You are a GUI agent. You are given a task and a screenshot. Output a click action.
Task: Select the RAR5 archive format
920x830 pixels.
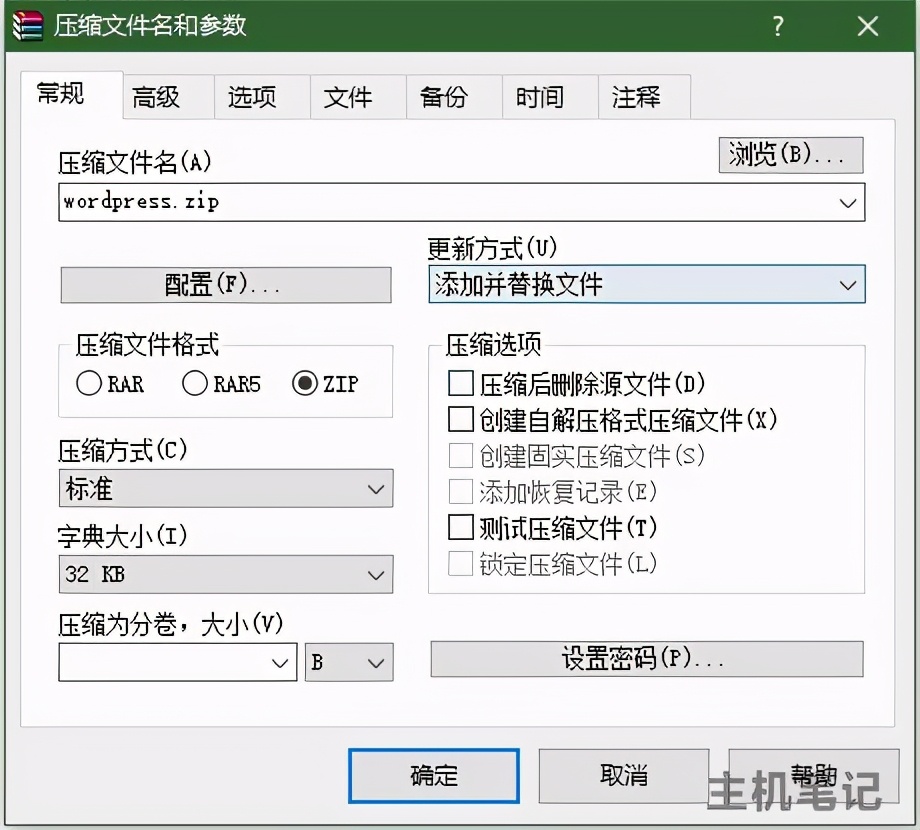coord(193,383)
